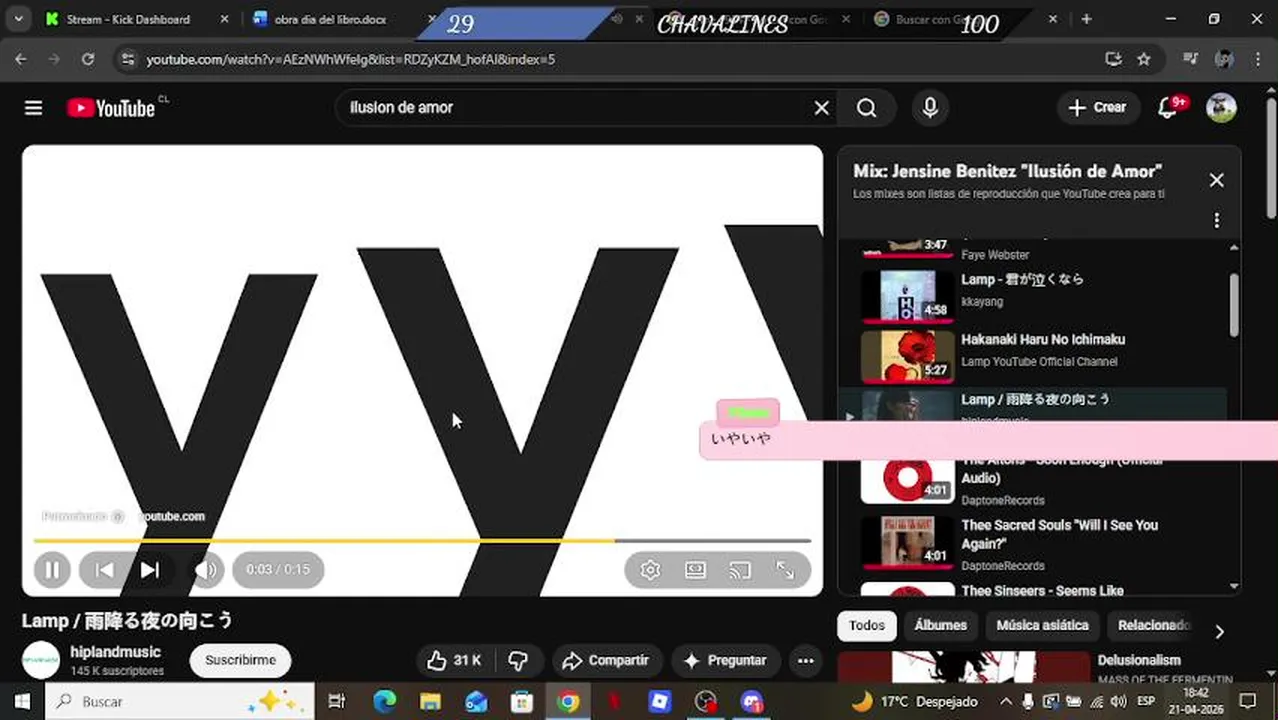Cast video to a TV

coord(740,570)
